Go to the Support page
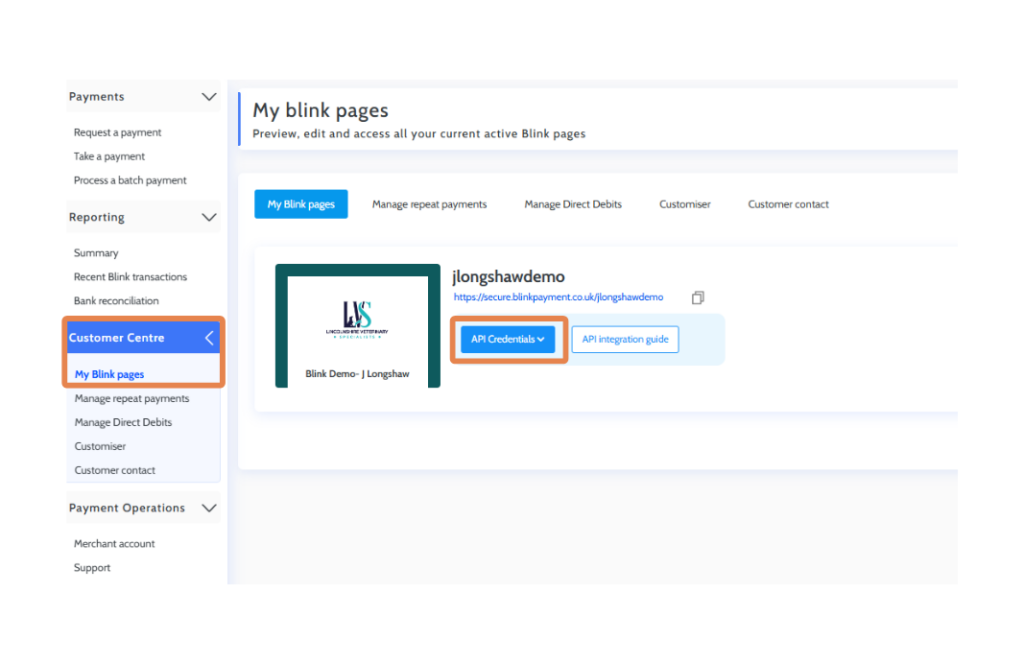Screen dimensions: 1024x664 point(92,568)
